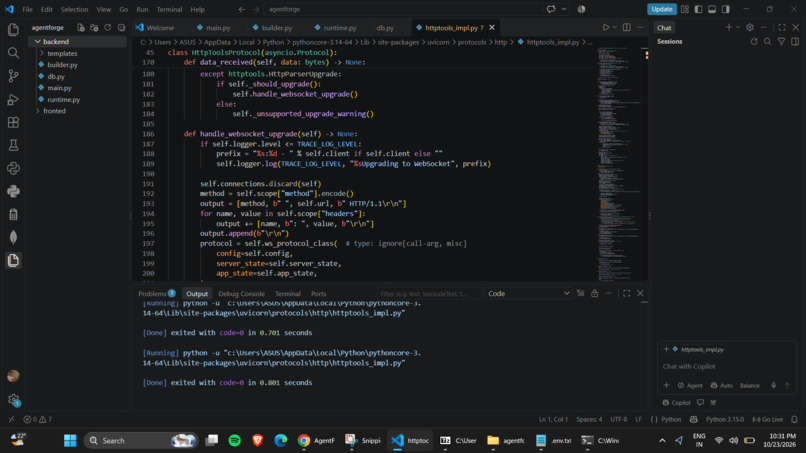This screenshot has height=453, width=806.
Task: Refresh the agentforge explorer
Action: (x=107, y=28)
